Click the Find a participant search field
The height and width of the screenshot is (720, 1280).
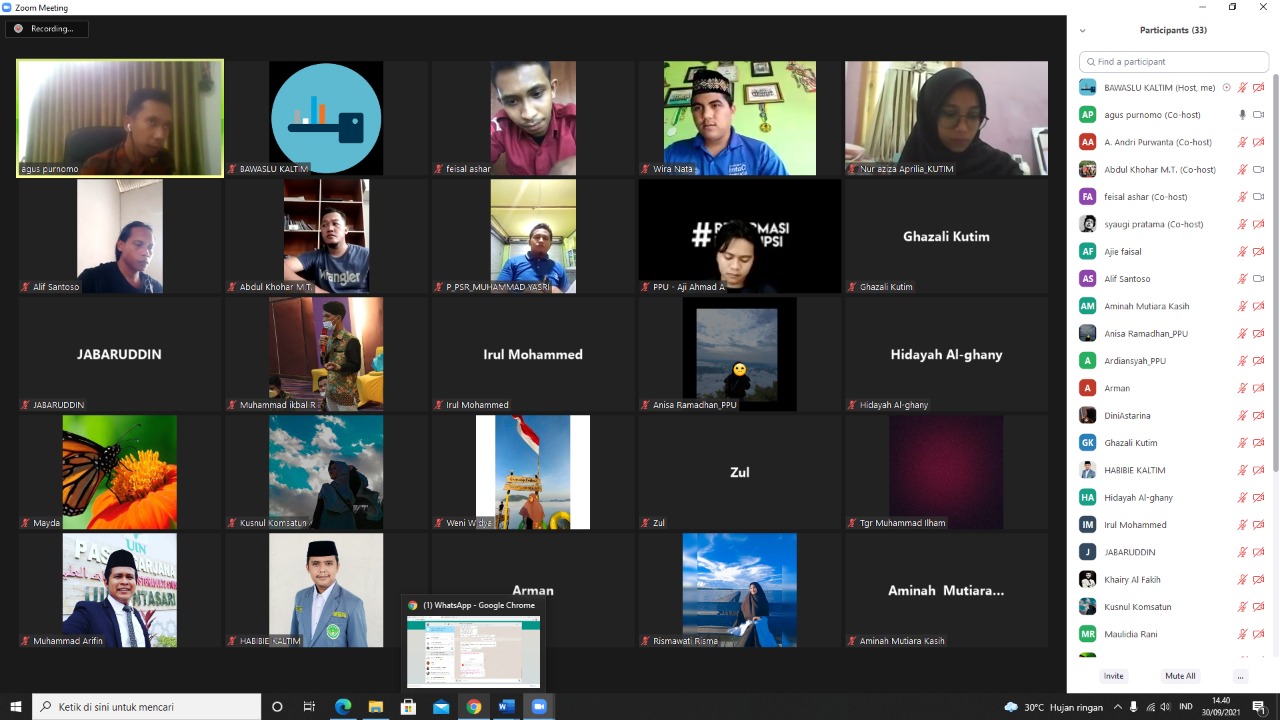[1174, 62]
